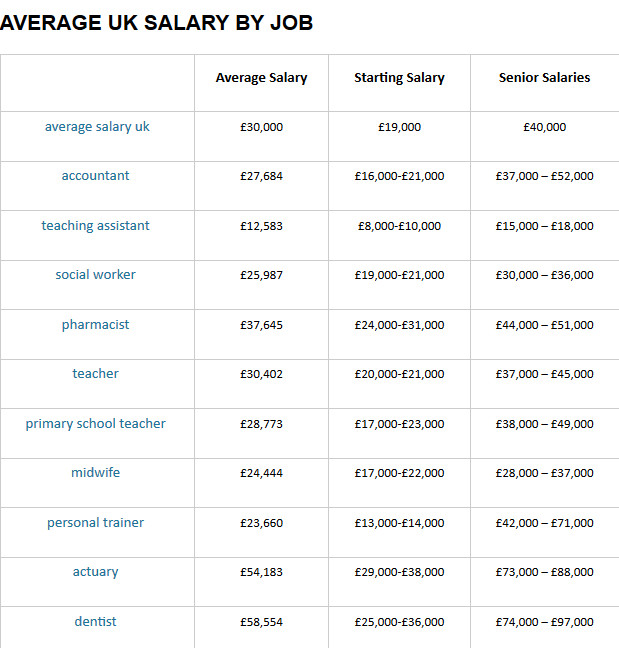Open the dentist job link
Screen dimensions: 619x648
click(x=95, y=622)
